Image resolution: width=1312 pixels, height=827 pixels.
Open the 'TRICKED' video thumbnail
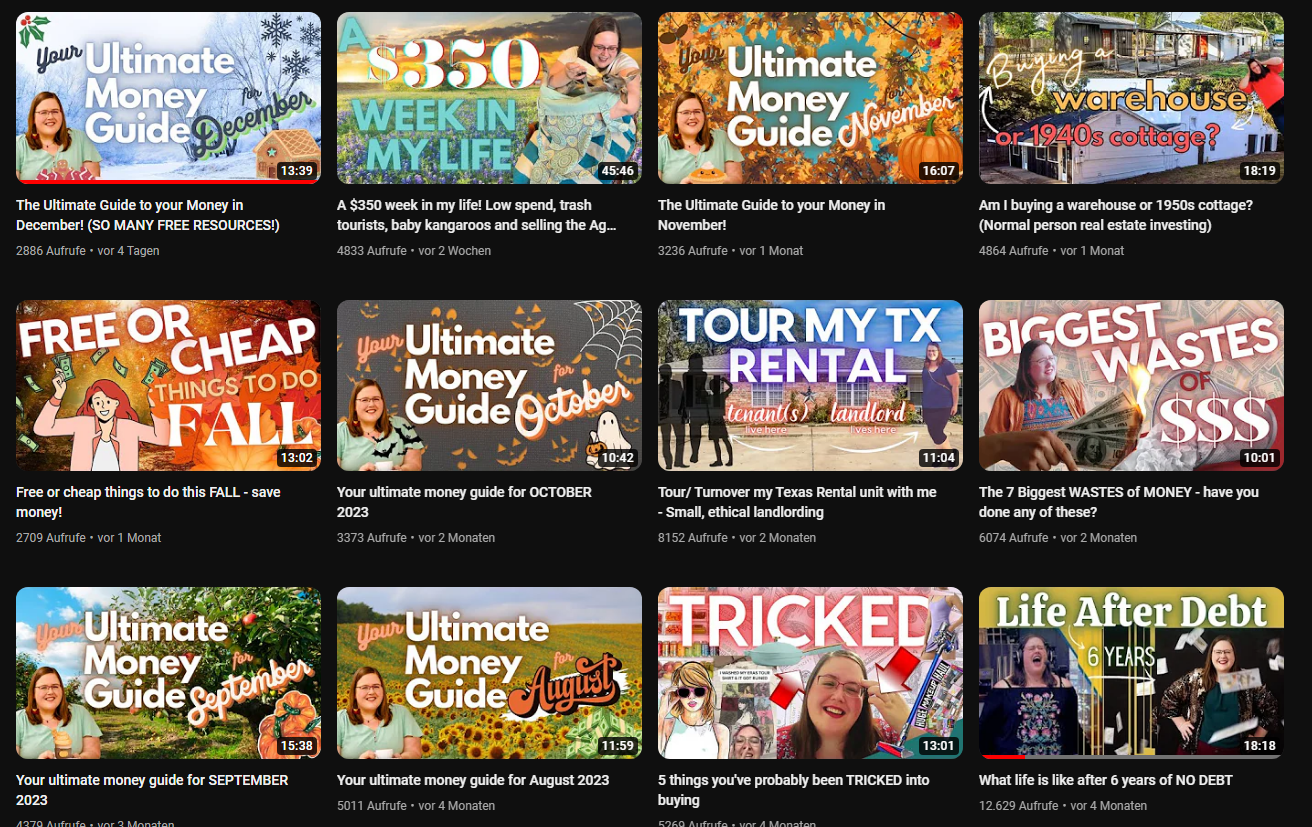click(810, 672)
